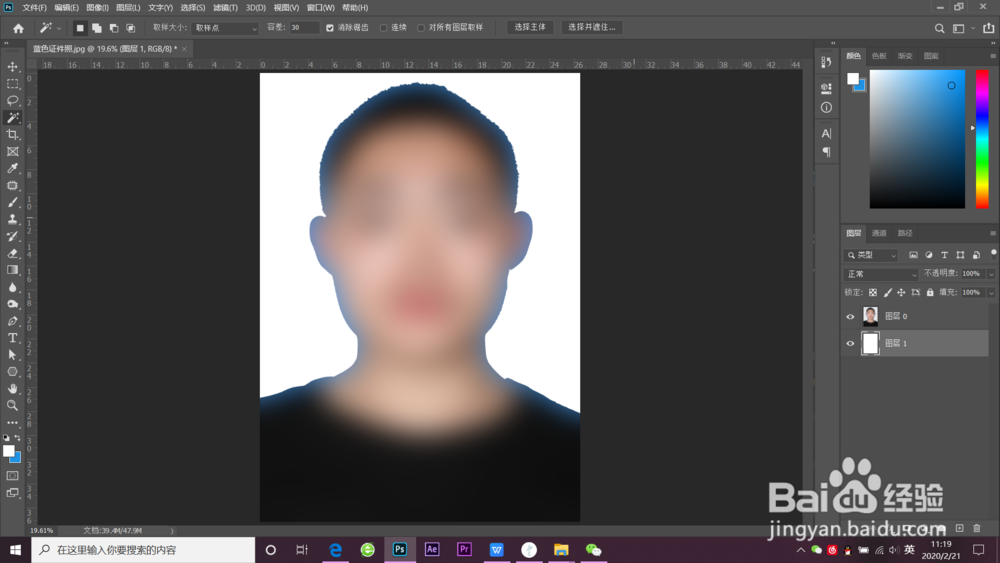Select the Frame tool
The image size is (1000, 563).
point(12,152)
